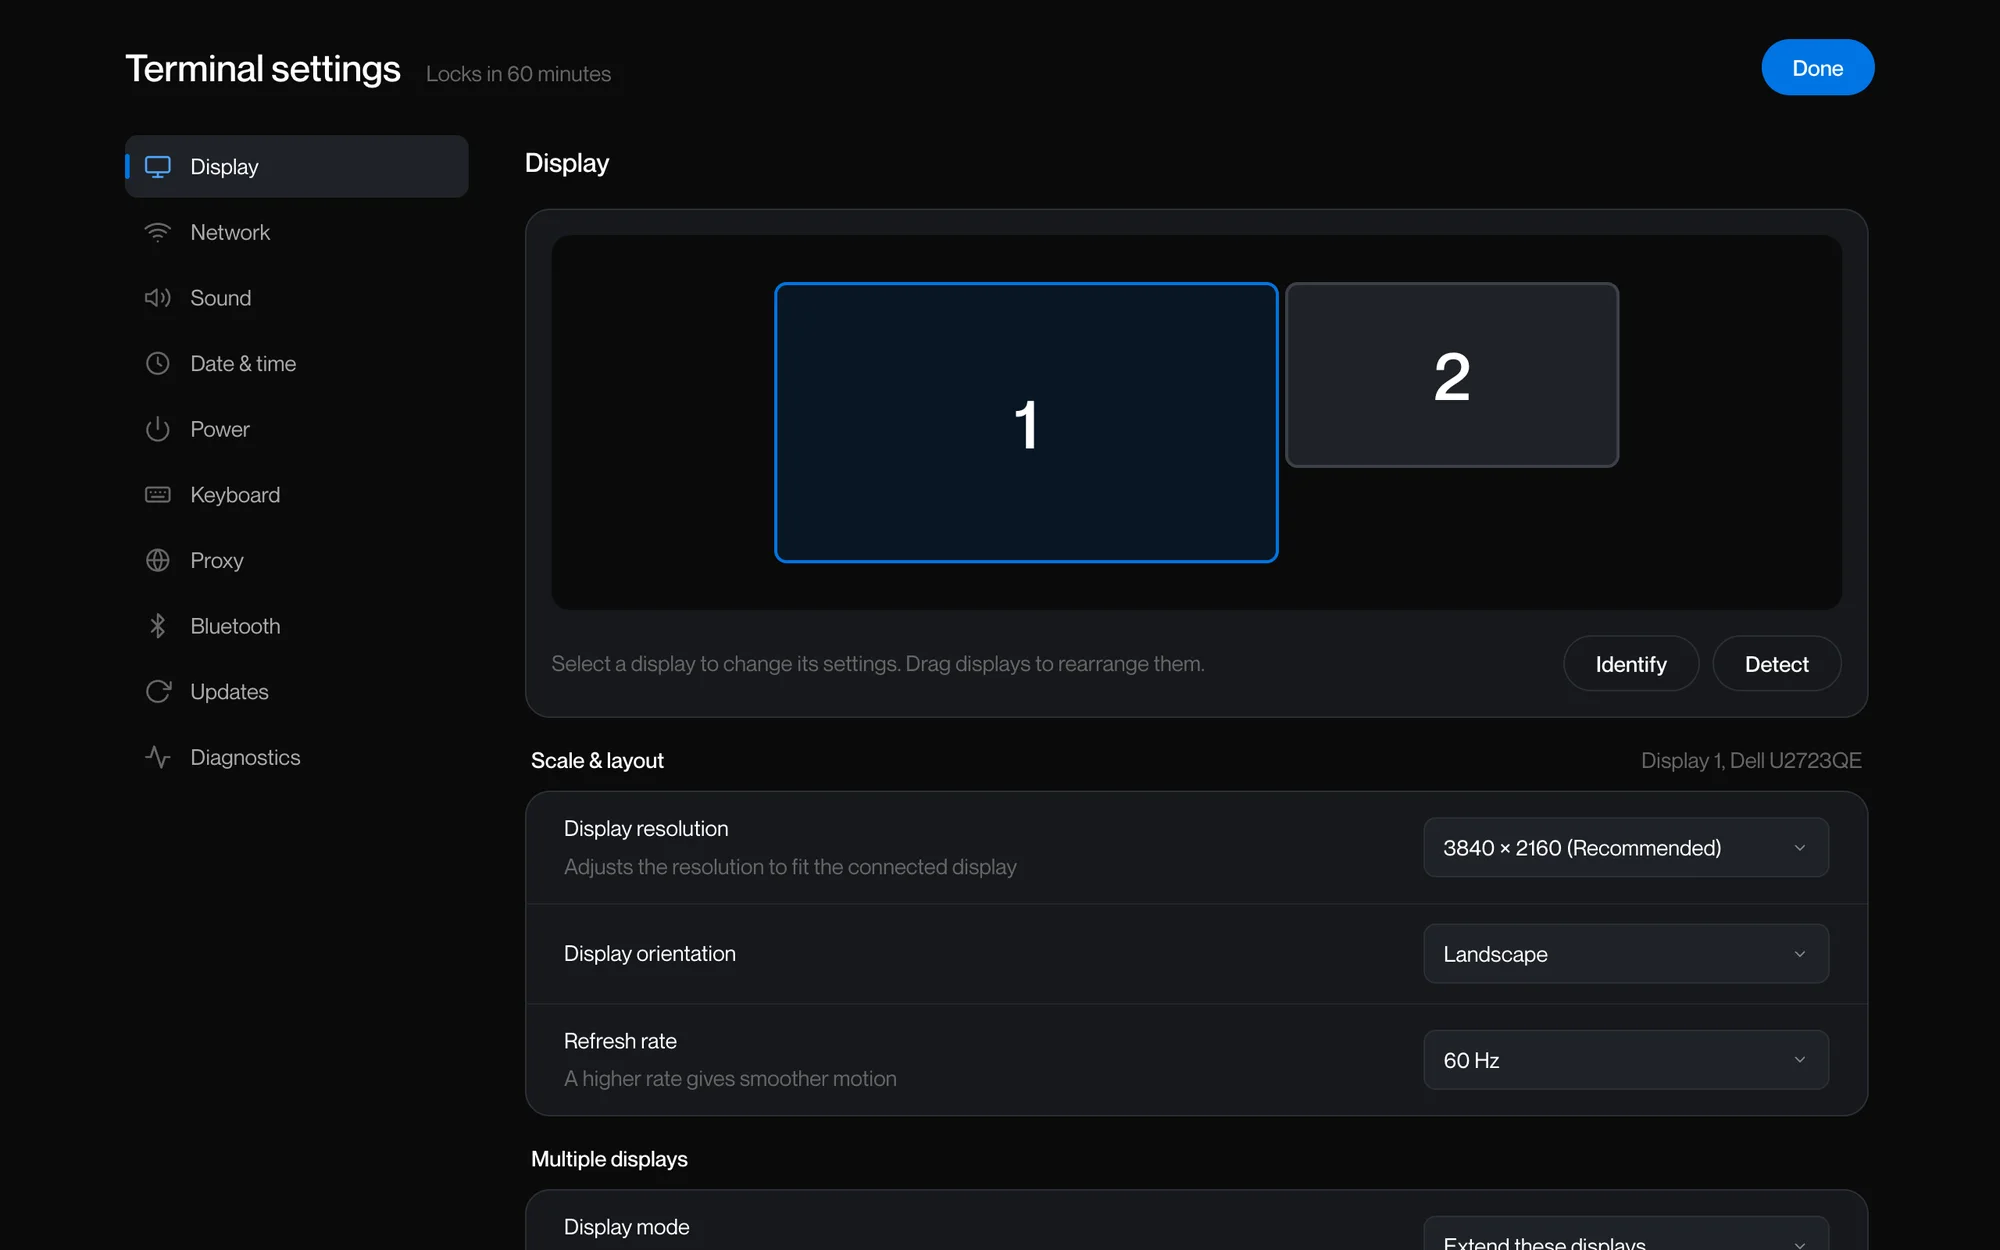Viewport: 2000px width, 1250px height.
Task: Select the Sound speaker icon
Action: pyautogui.click(x=157, y=298)
